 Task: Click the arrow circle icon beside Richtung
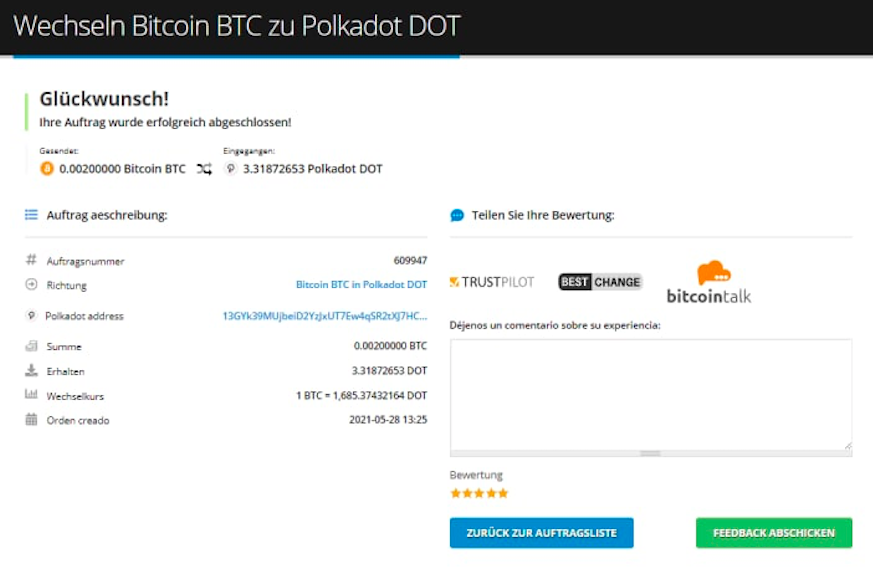click(31, 284)
